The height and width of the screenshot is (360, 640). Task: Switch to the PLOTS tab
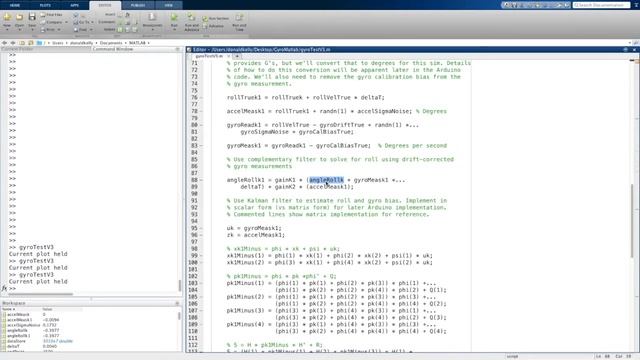pyautogui.click(x=45, y=5)
